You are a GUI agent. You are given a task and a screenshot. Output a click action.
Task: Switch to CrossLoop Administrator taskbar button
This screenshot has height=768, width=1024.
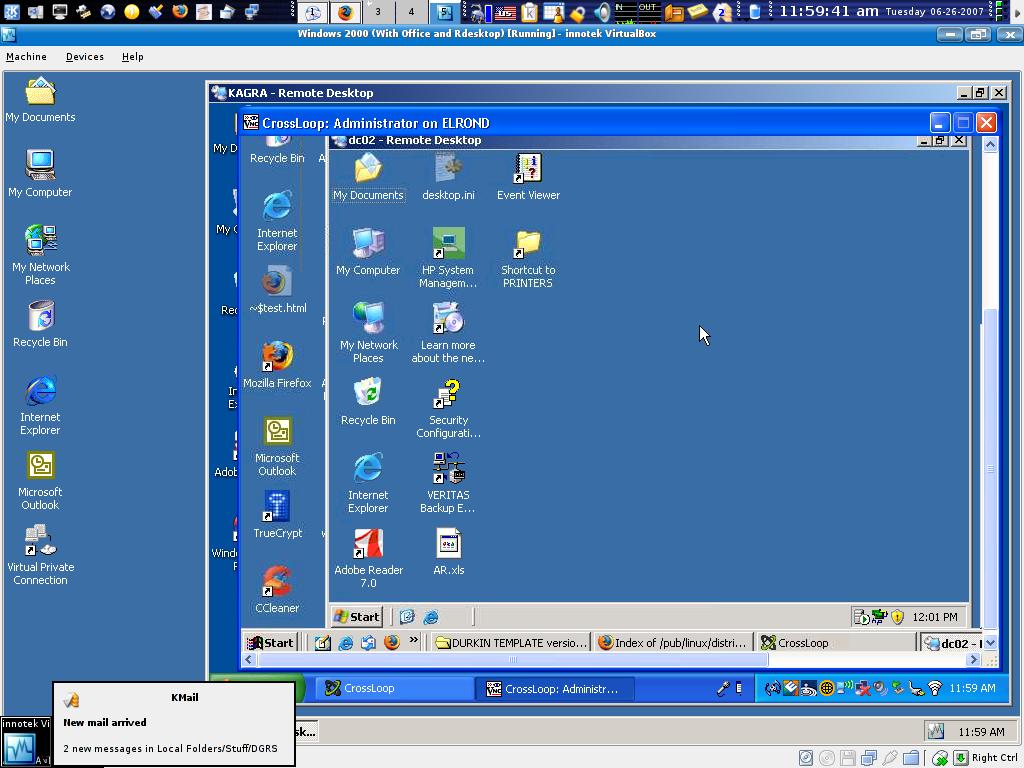(552, 688)
